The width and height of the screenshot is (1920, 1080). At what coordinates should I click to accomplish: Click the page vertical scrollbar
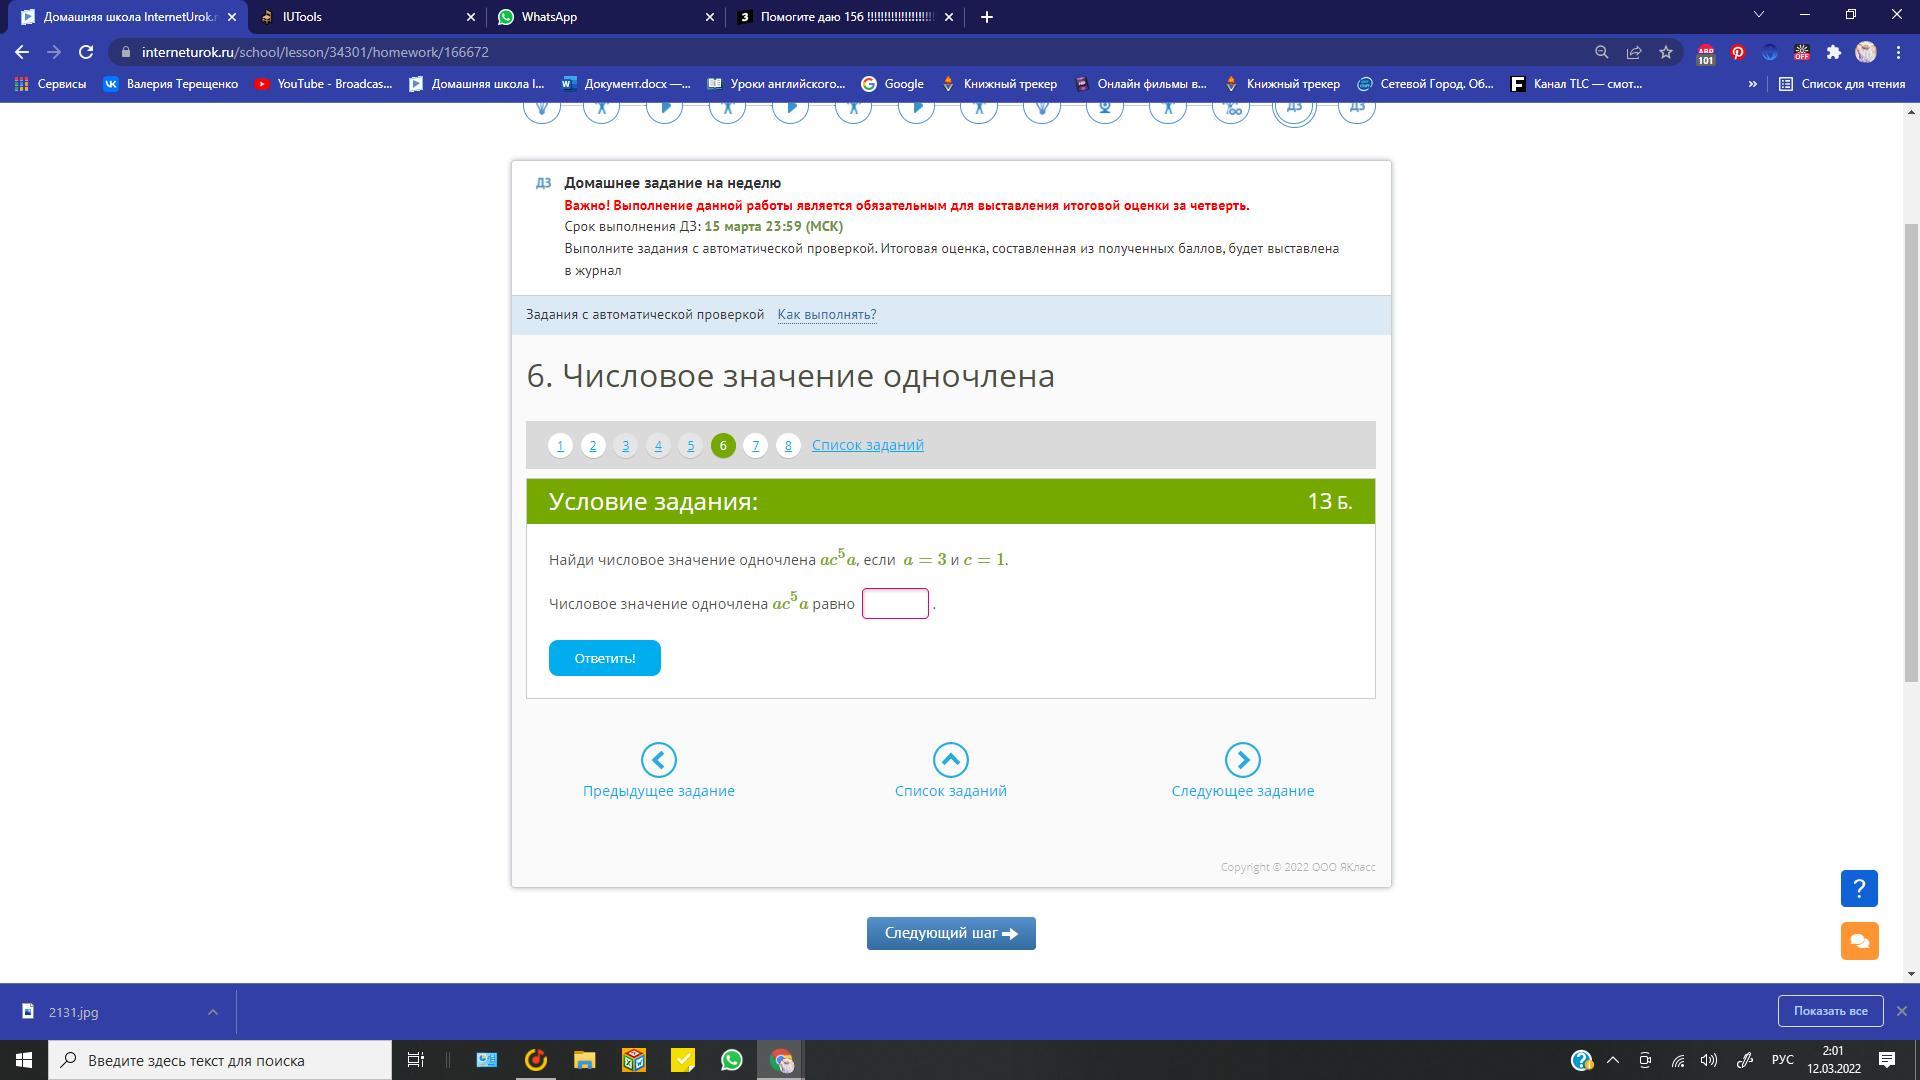[1911, 450]
